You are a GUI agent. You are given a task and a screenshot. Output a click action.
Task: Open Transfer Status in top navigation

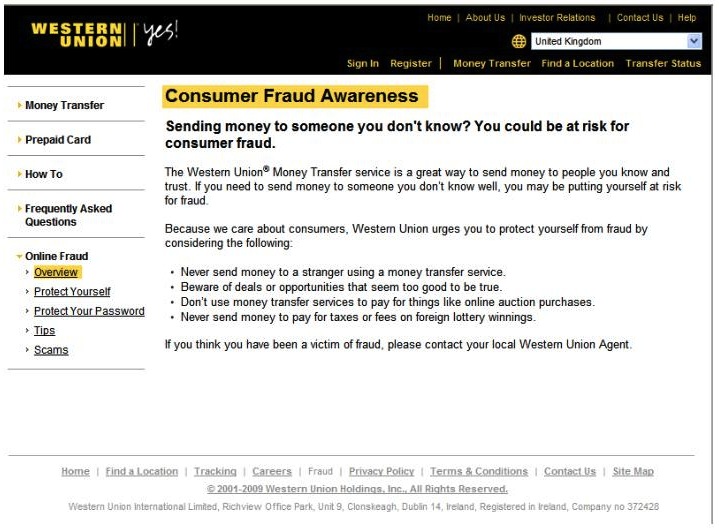tap(663, 63)
